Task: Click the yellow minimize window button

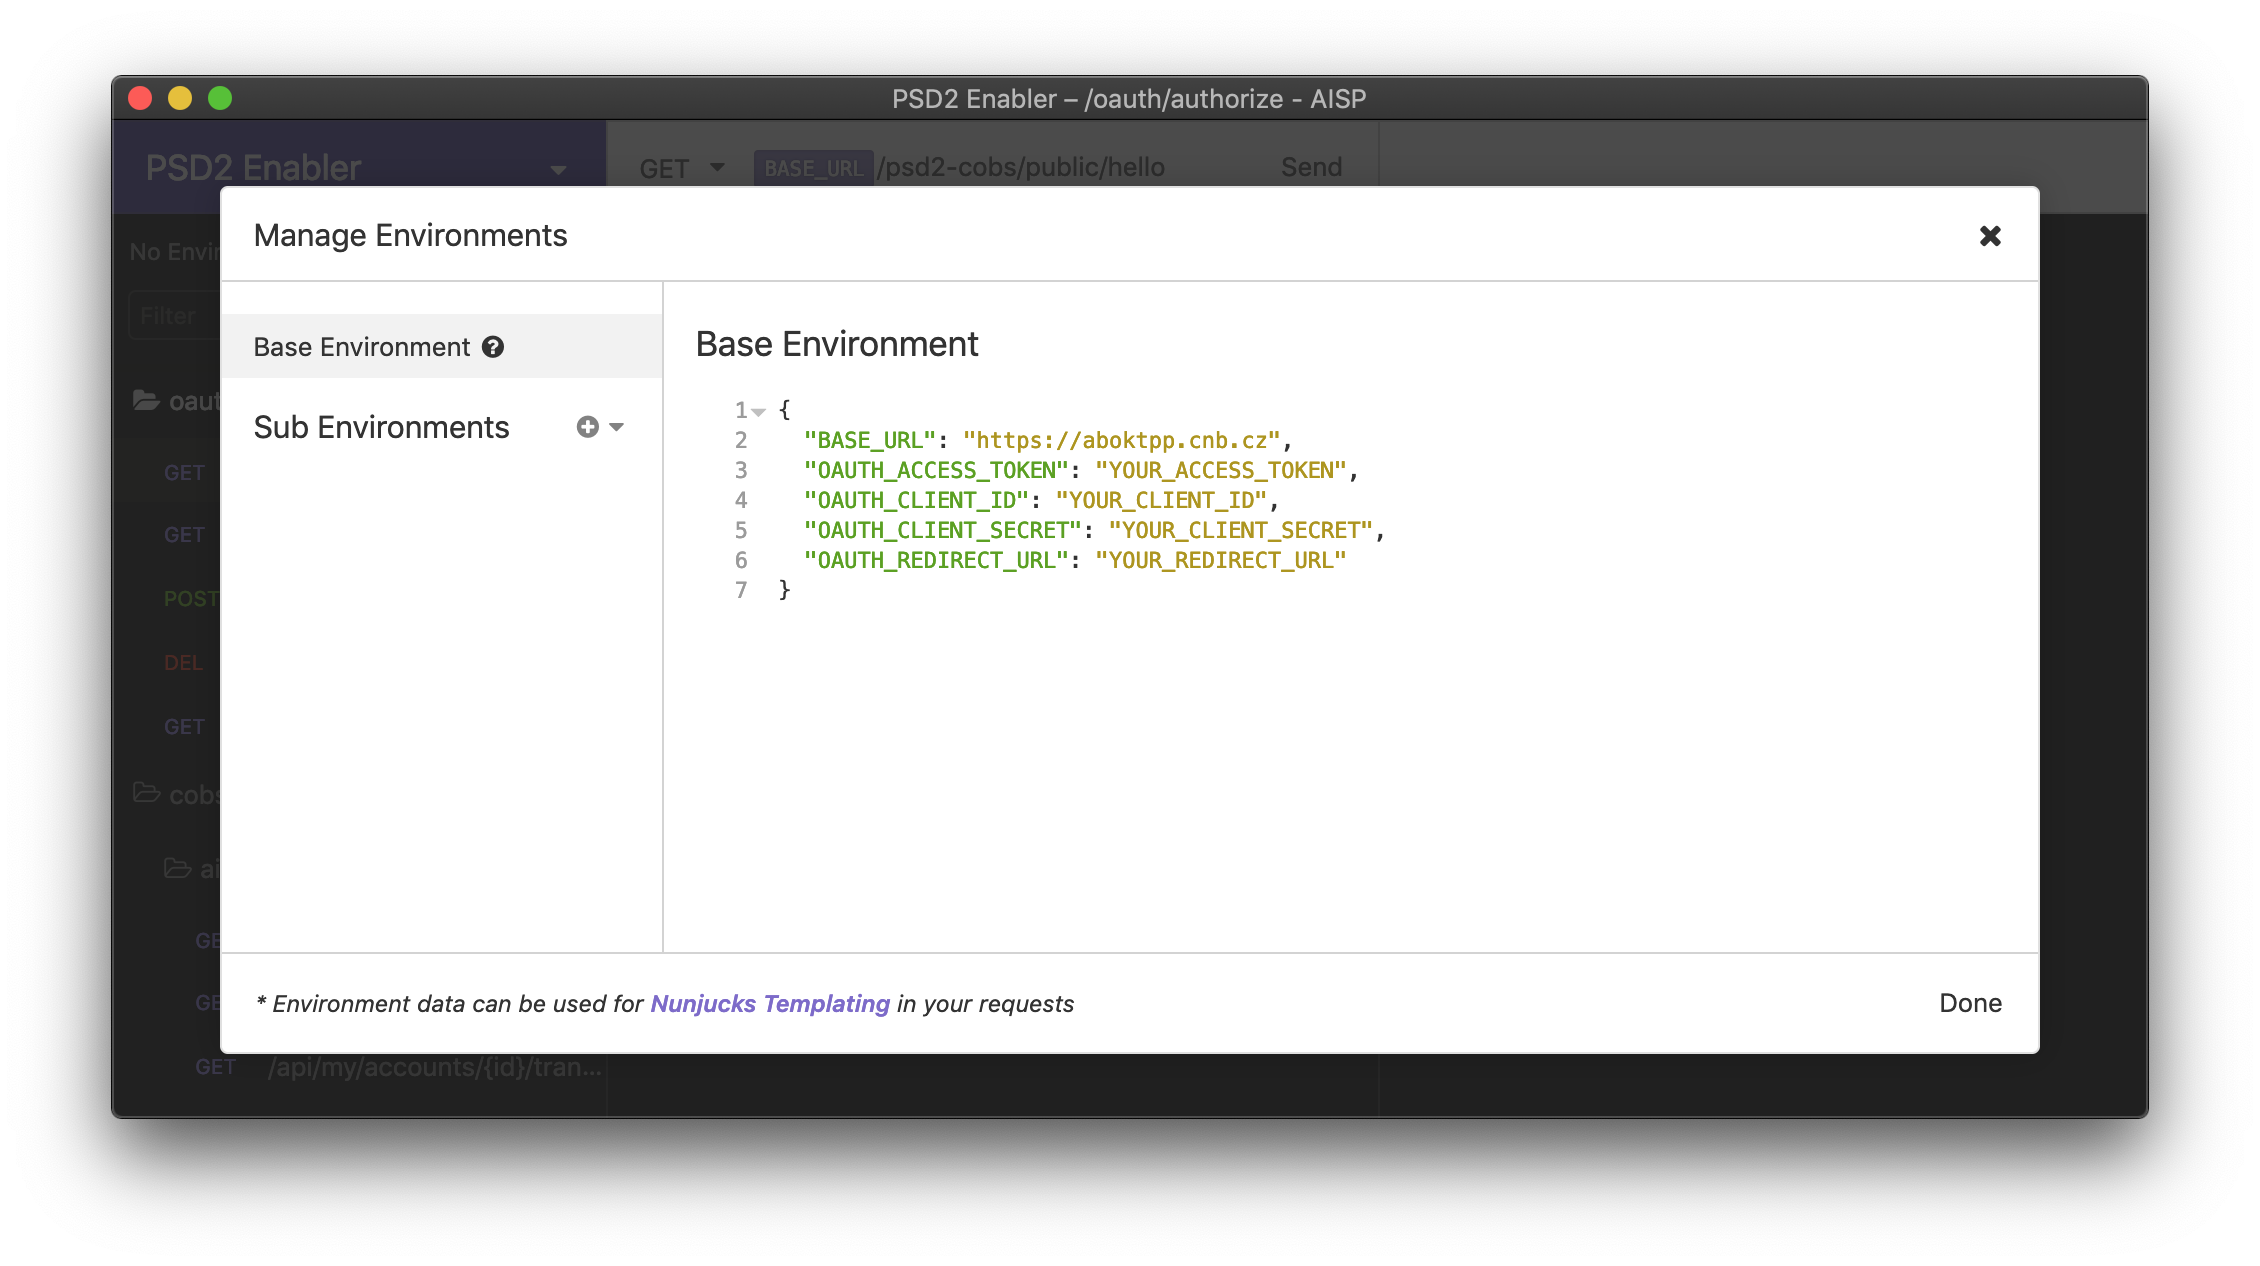Action: click(x=180, y=98)
